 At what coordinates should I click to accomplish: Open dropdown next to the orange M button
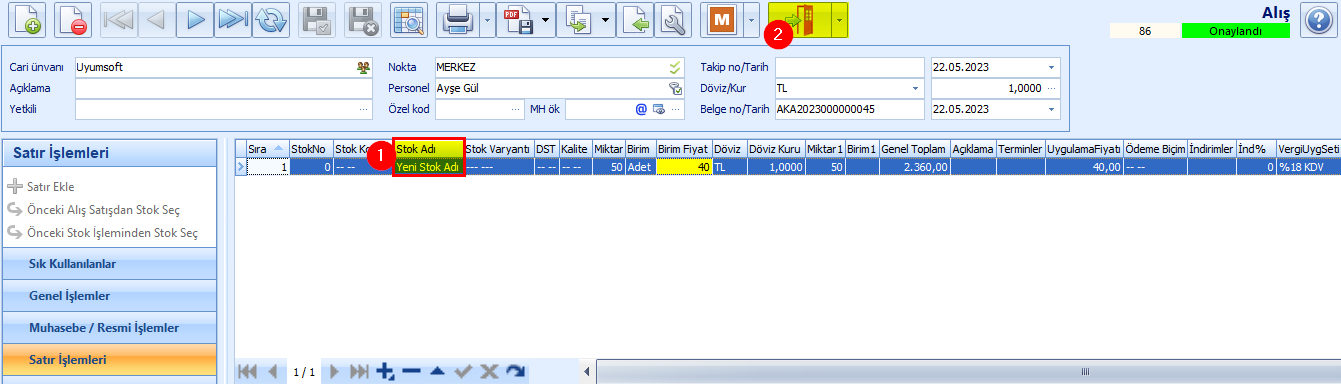click(x=750, y=19)
